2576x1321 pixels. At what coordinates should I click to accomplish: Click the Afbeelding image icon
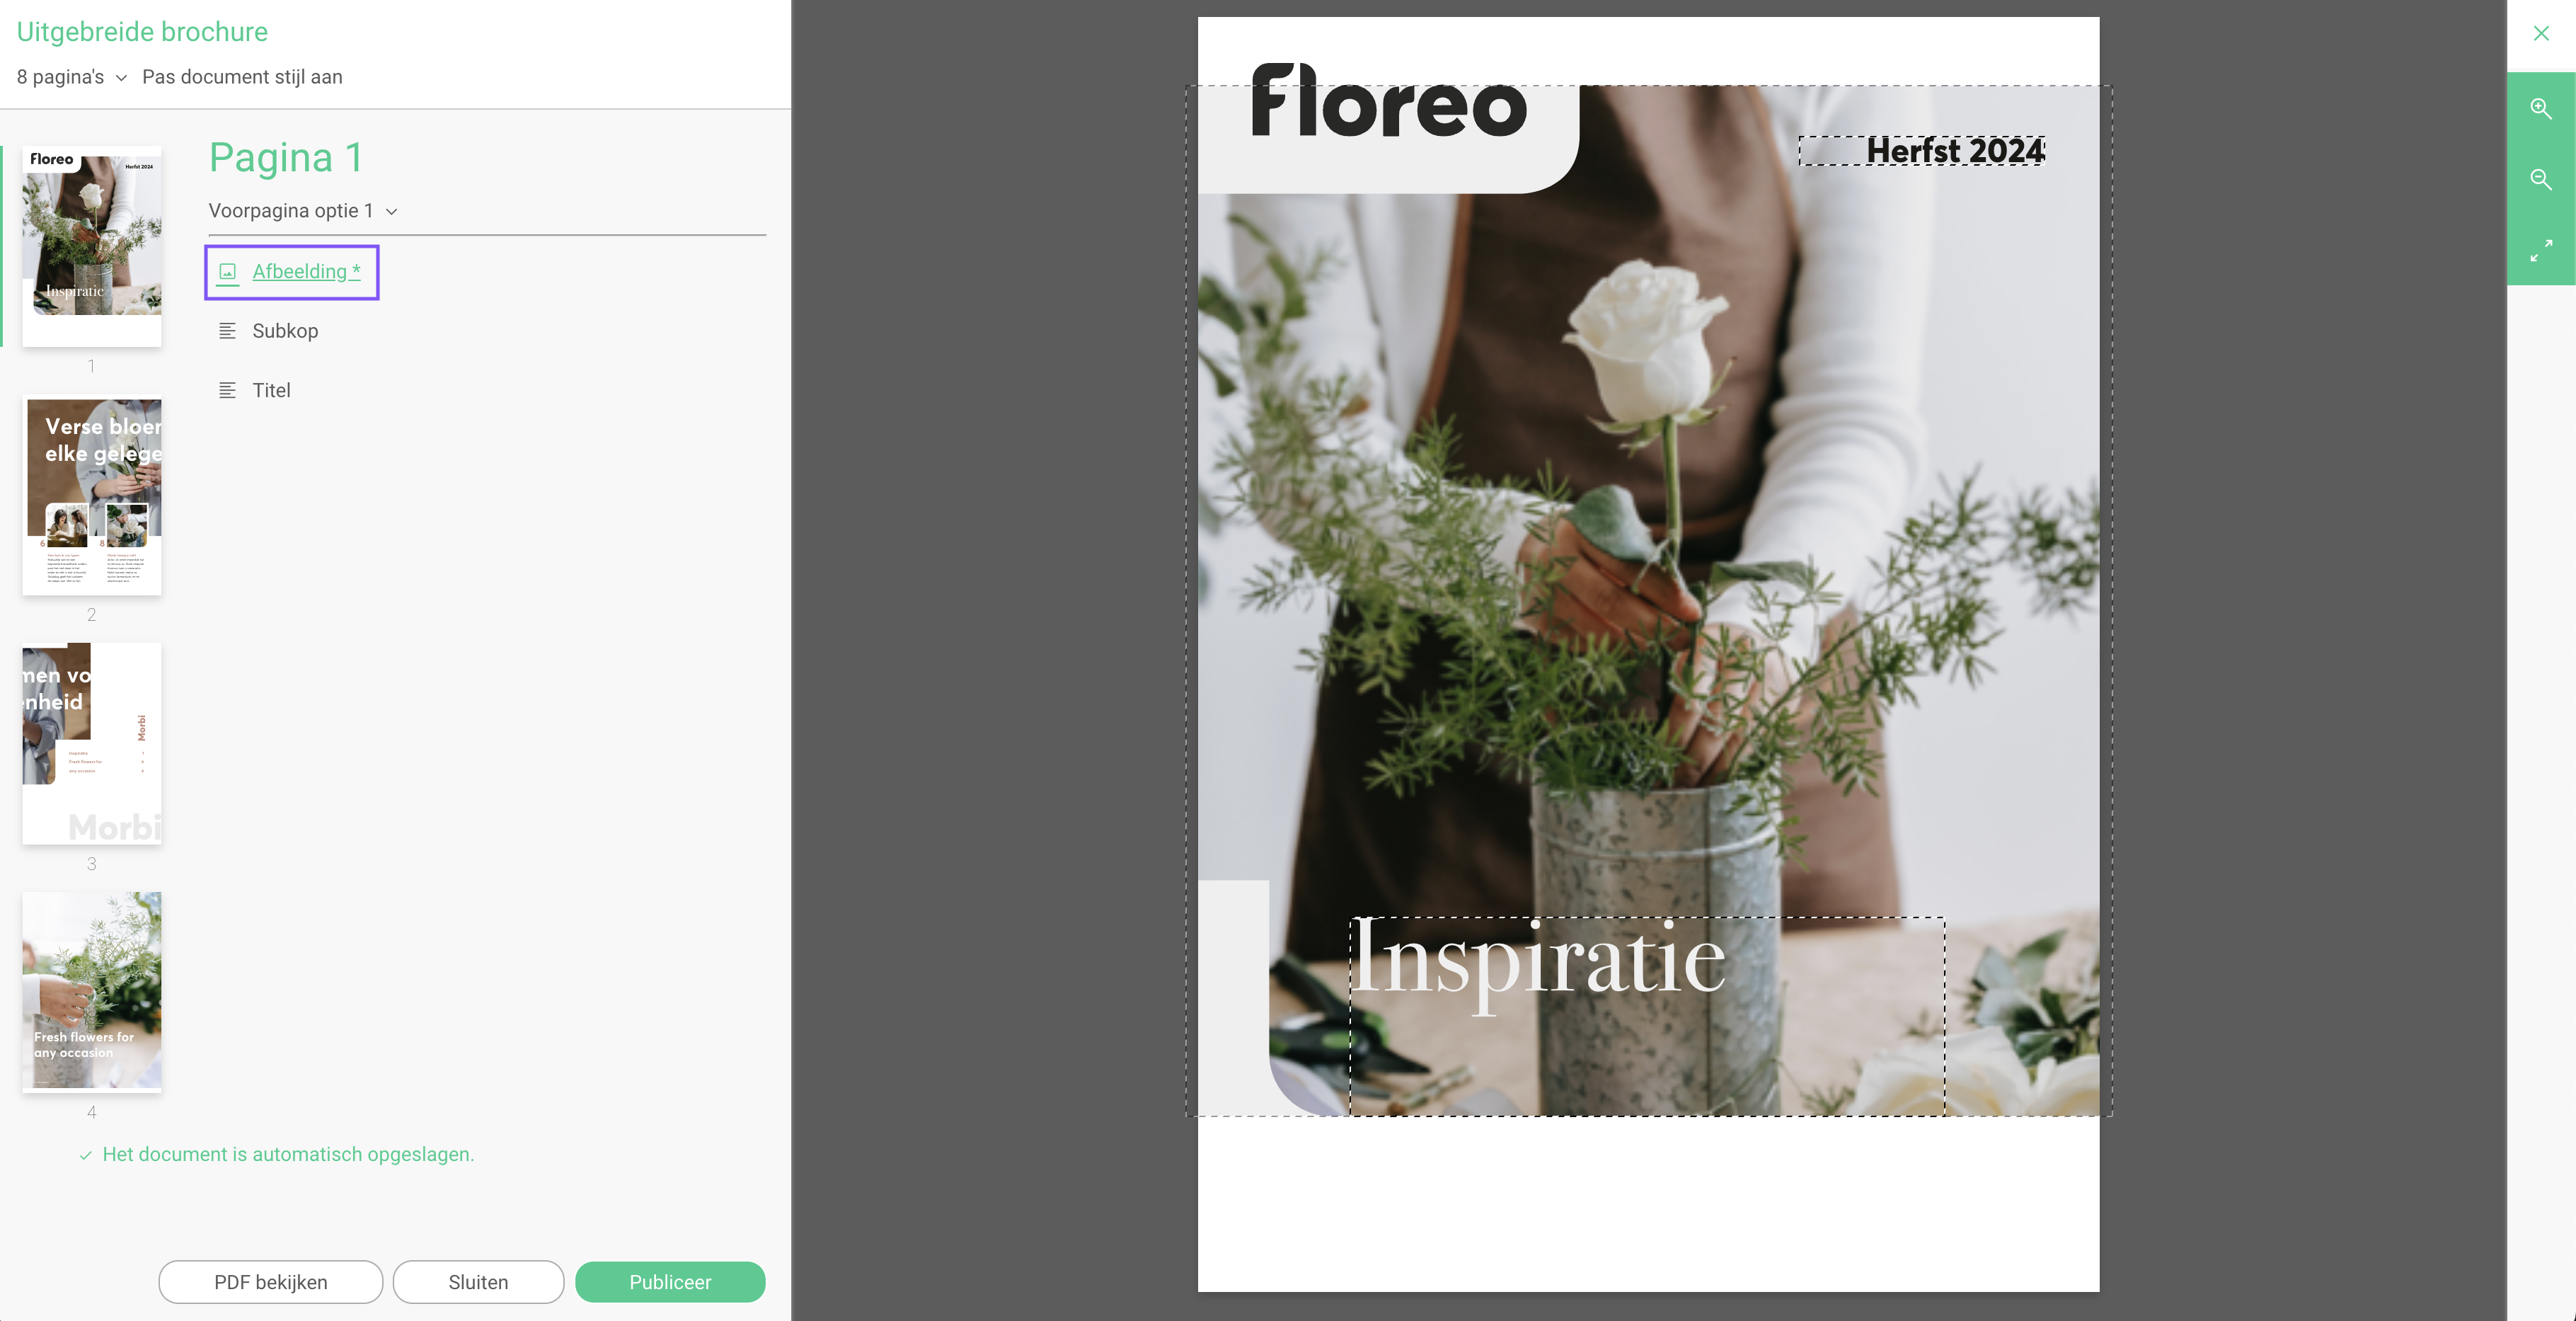pos(228,272)
